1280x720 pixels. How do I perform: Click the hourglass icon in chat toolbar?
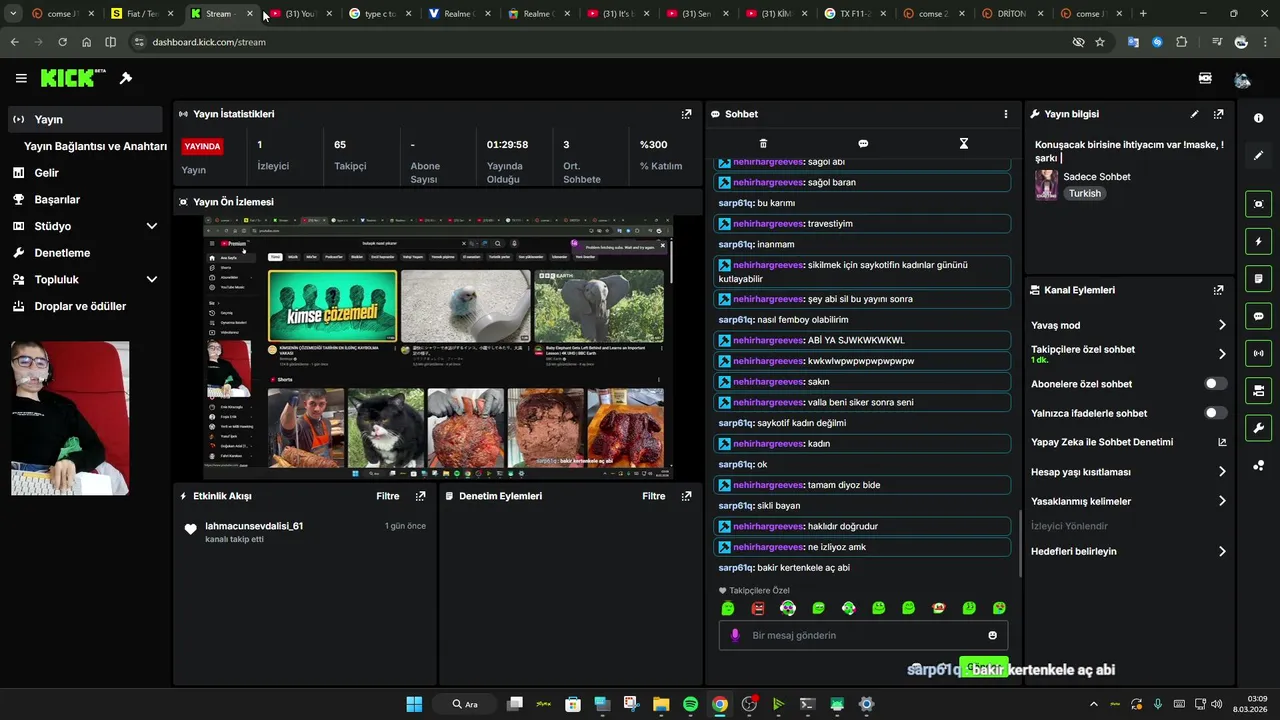963,144
